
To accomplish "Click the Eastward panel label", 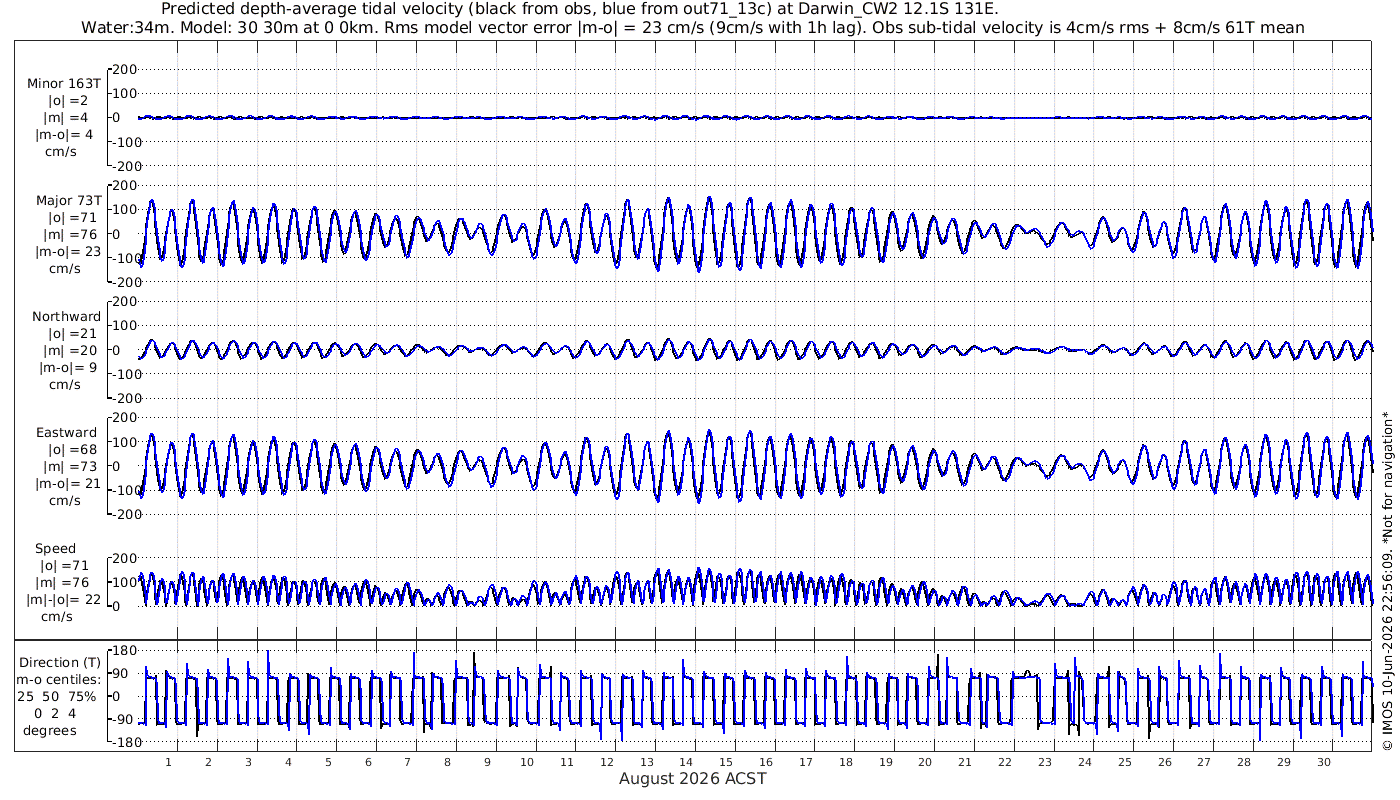I will tap(67, 432).
